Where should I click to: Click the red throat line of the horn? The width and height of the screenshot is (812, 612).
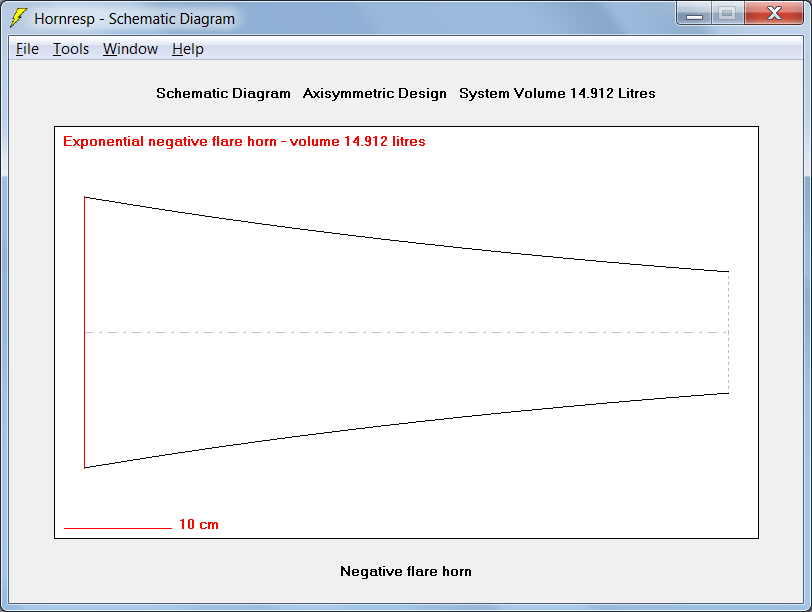click(84, 332)
